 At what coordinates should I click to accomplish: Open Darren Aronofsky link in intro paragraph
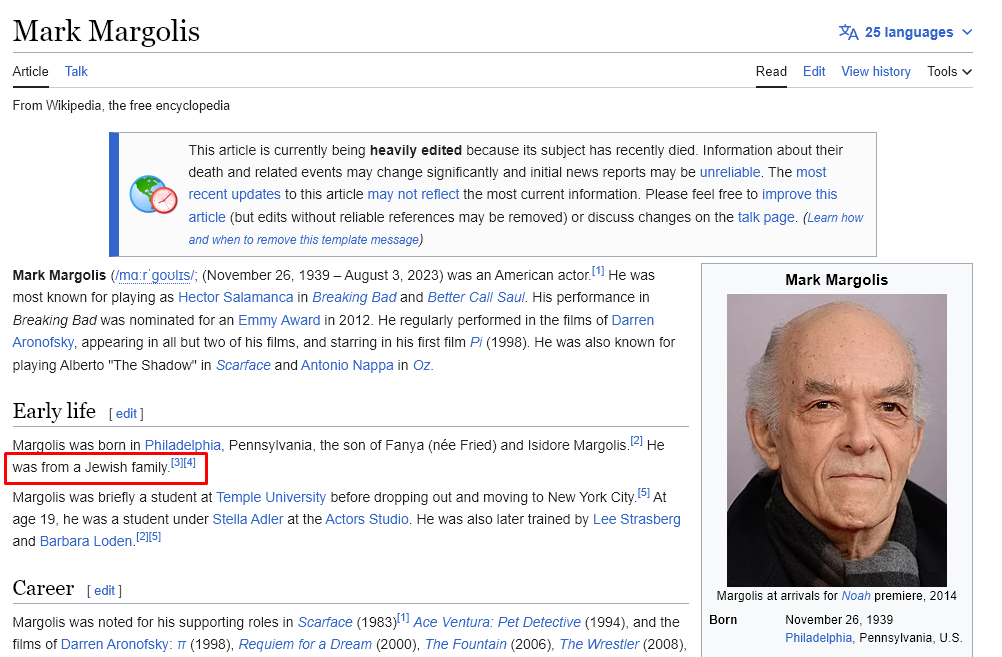[632, 320]
